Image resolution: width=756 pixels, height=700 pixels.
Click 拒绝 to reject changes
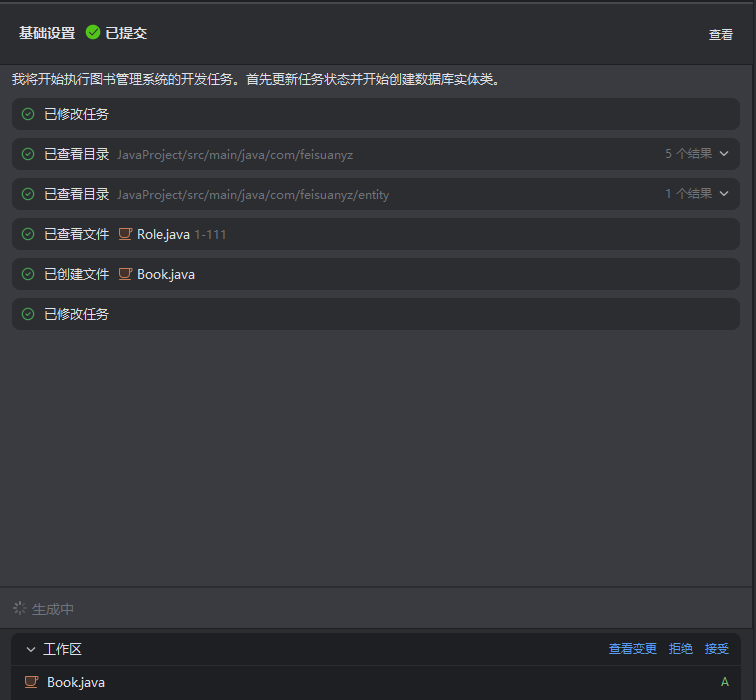pyautogui.click(x=681, y=649)
